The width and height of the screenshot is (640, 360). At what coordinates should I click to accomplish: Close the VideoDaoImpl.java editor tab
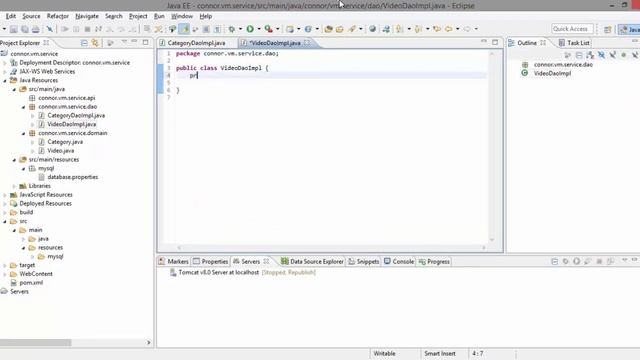coord(307,43)
